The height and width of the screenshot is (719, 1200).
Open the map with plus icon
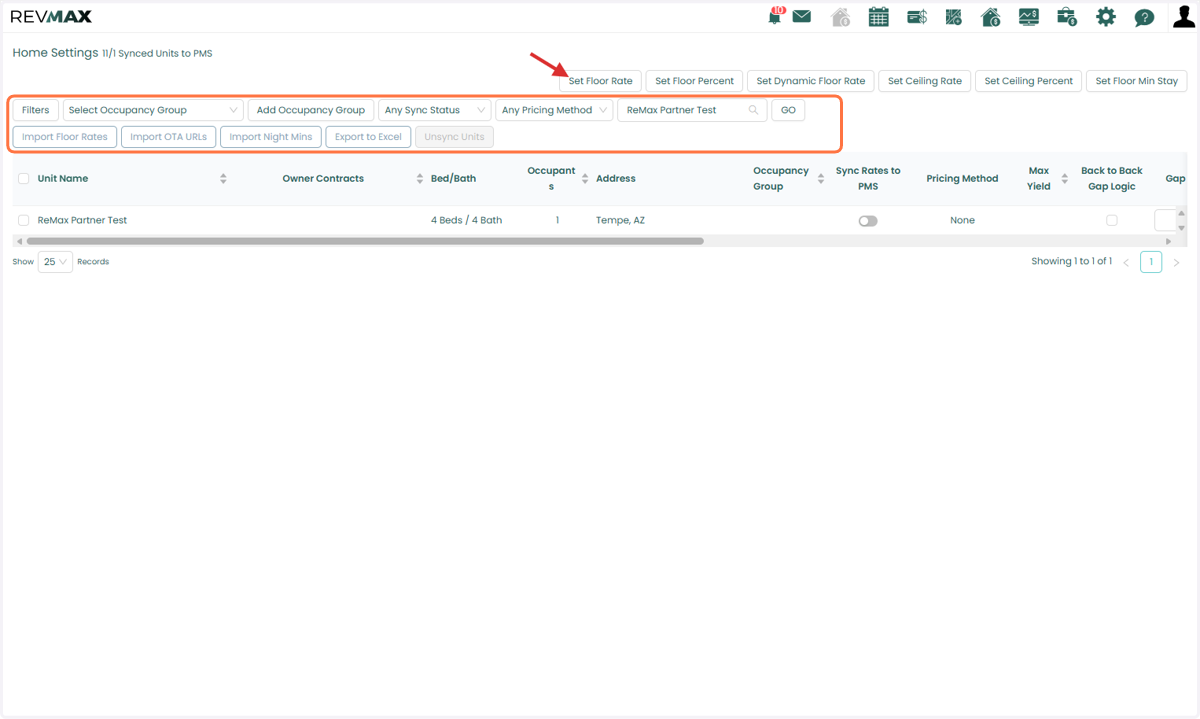point(953,17)
